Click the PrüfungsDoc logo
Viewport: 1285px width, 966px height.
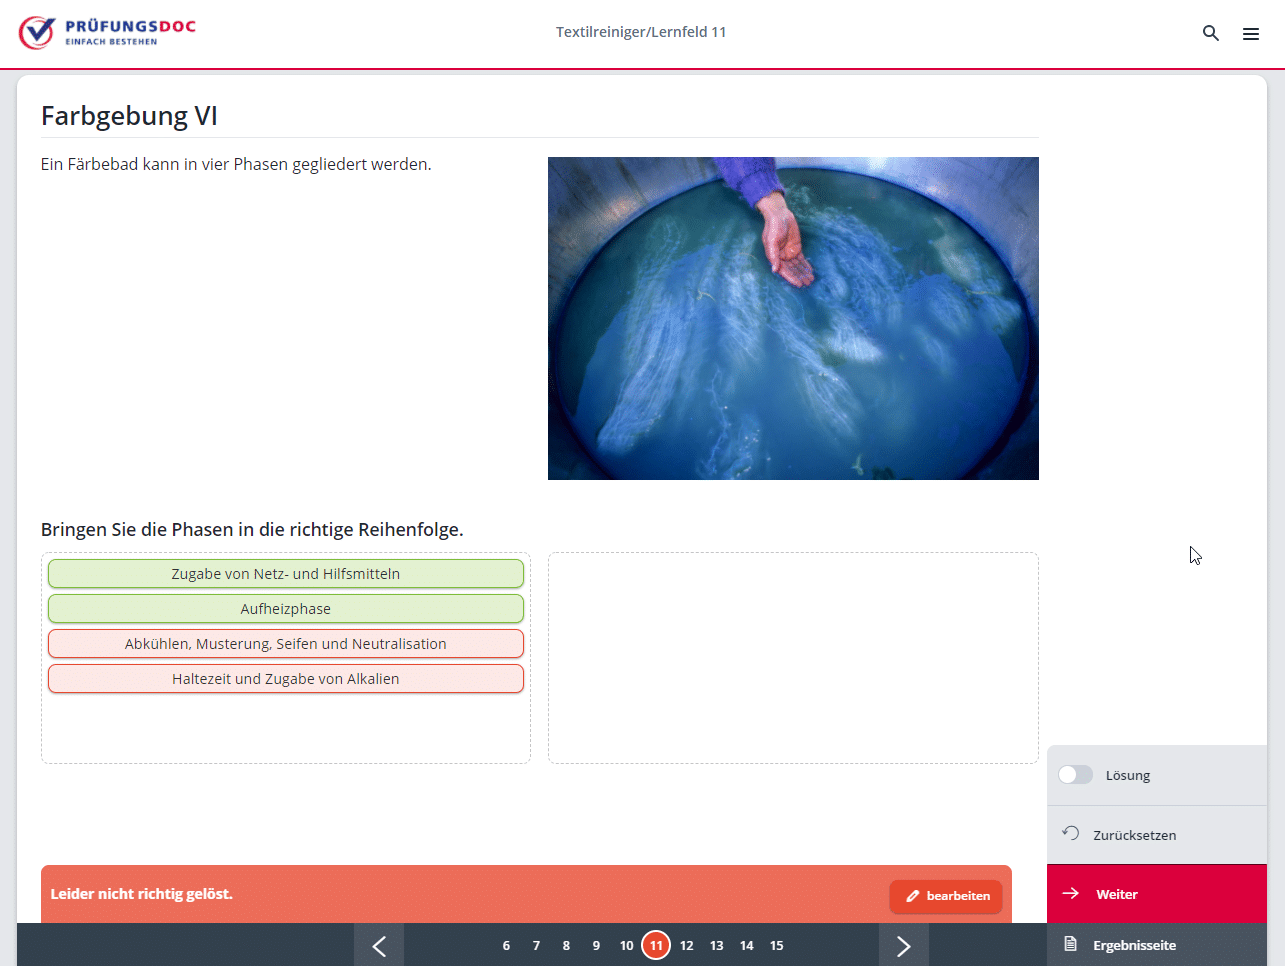[x=107, y=32]
